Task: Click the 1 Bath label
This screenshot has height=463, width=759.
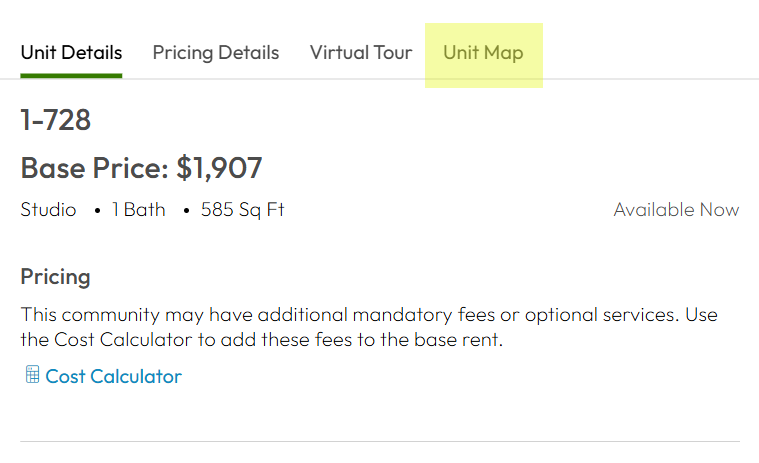Action: [138, 210]
